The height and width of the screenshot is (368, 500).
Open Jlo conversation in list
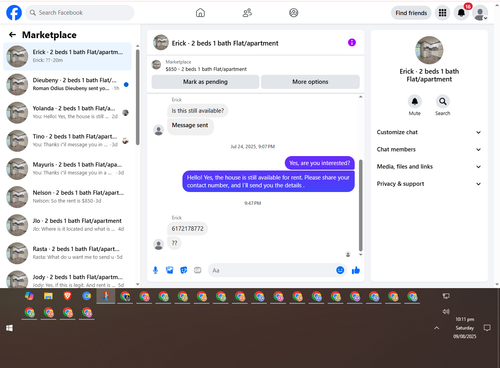[x=67, y=225]
